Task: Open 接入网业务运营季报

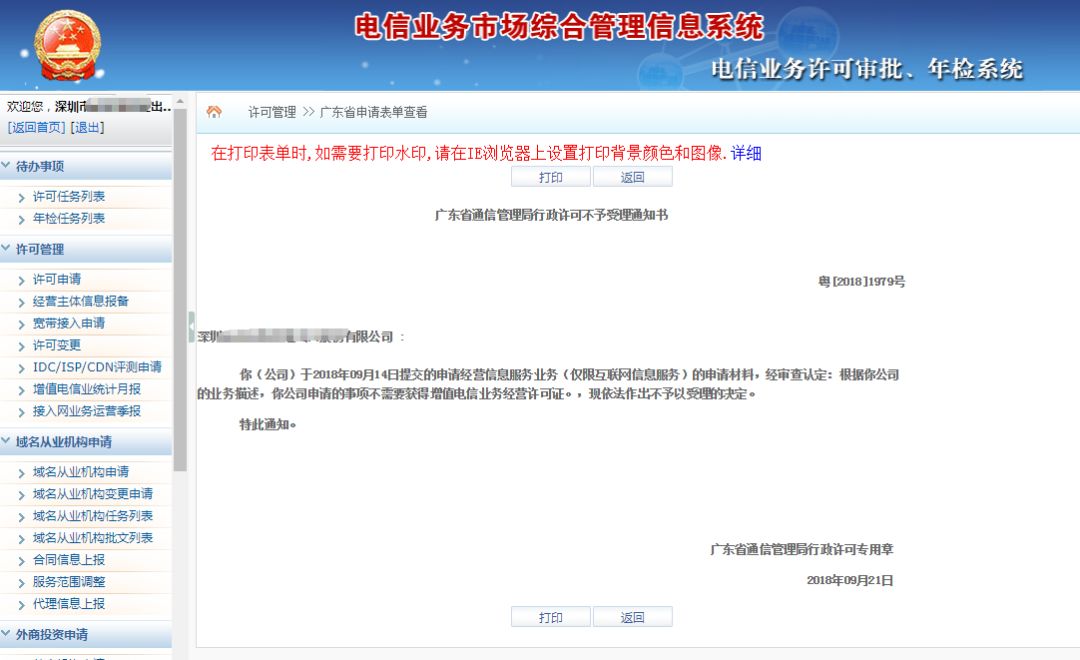Action: [x=87, y=411]
